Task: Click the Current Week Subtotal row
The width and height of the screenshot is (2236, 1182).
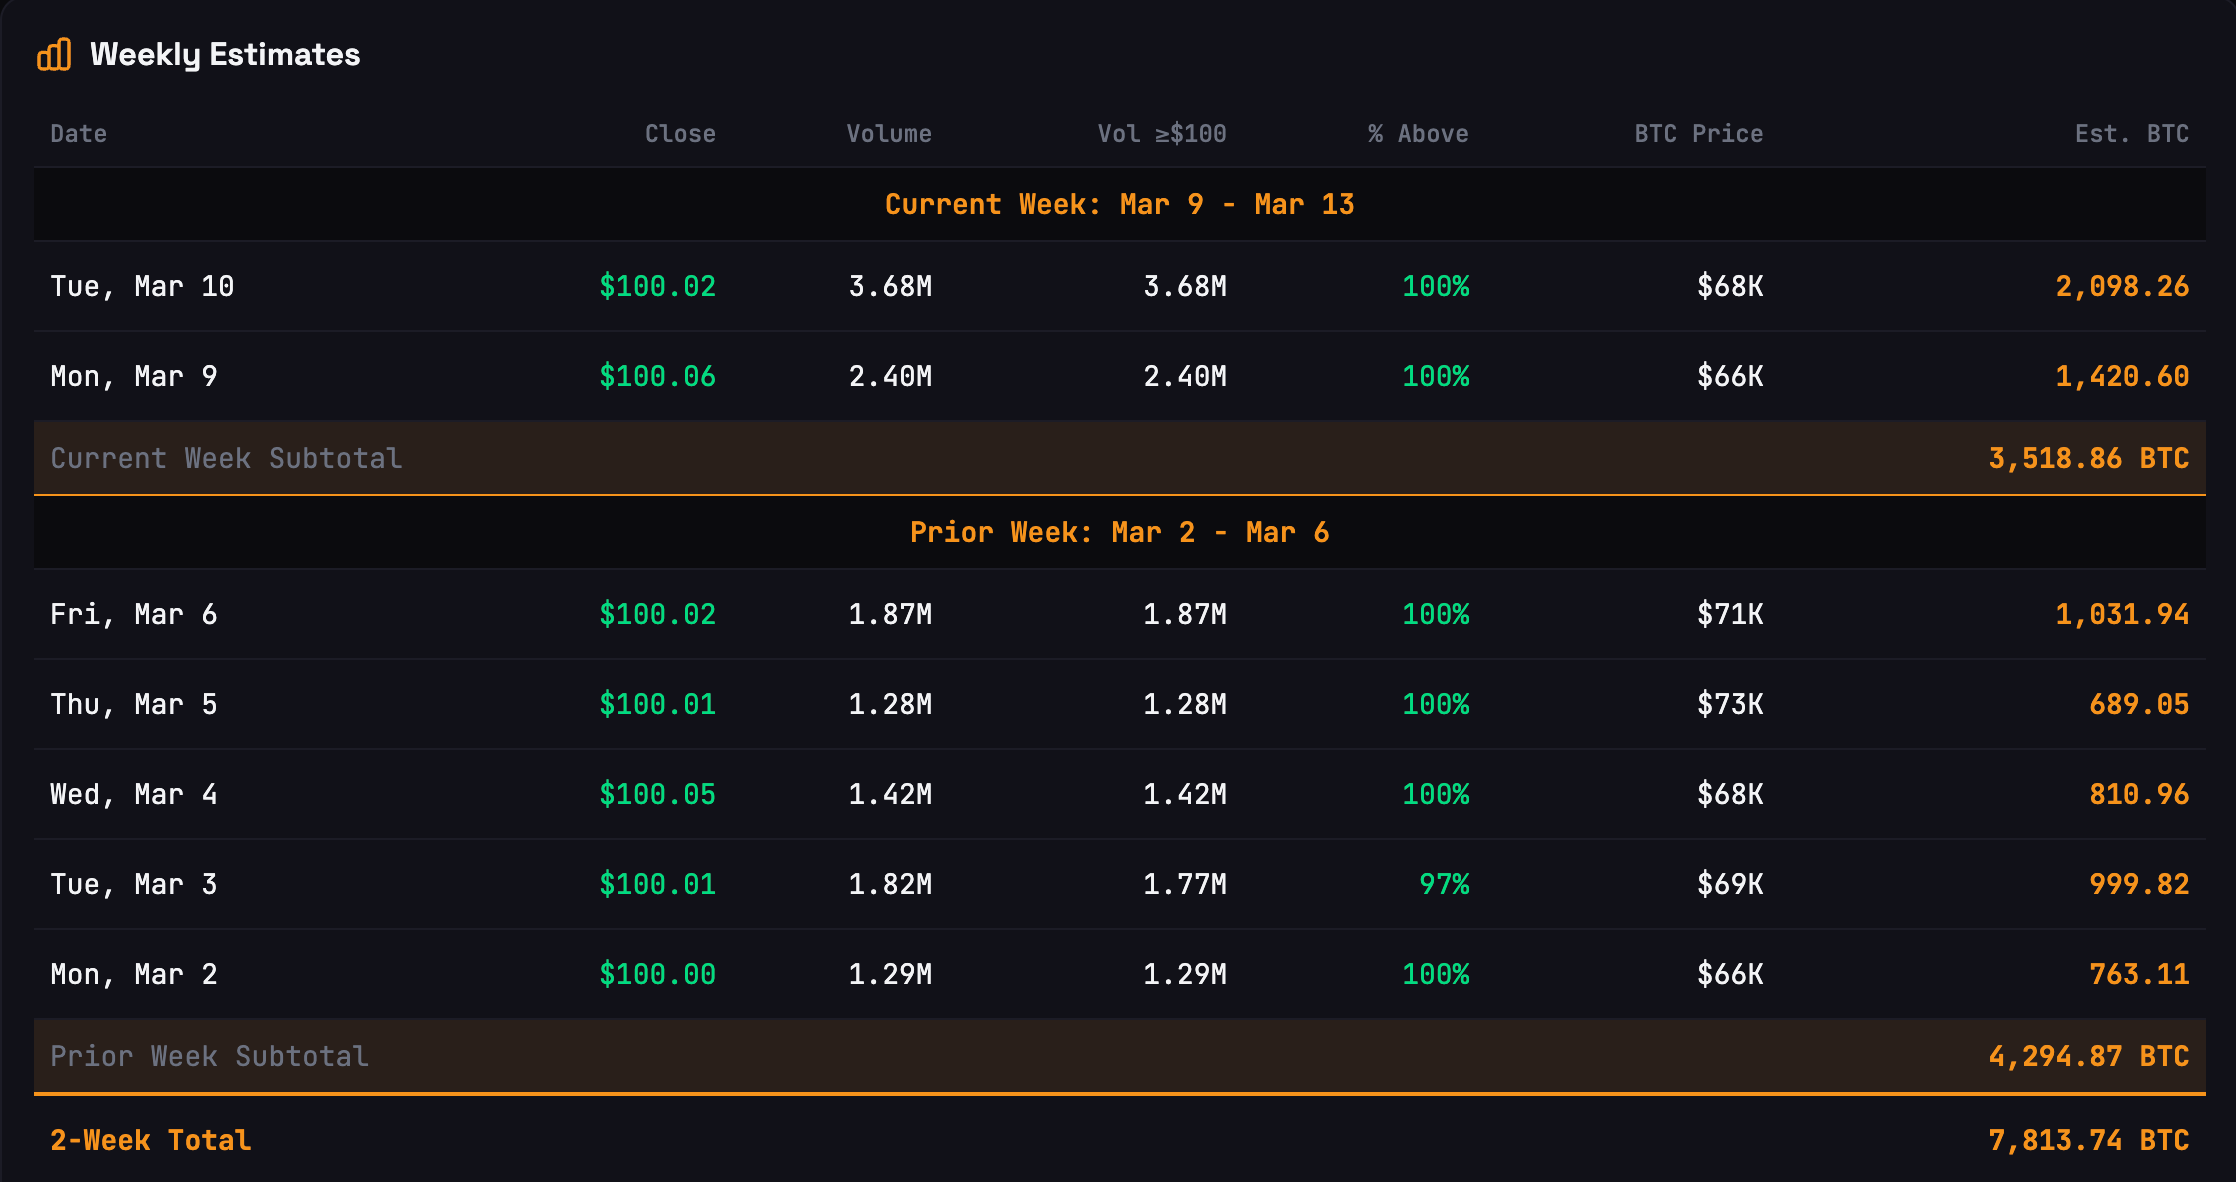Action: click(225, 457)
